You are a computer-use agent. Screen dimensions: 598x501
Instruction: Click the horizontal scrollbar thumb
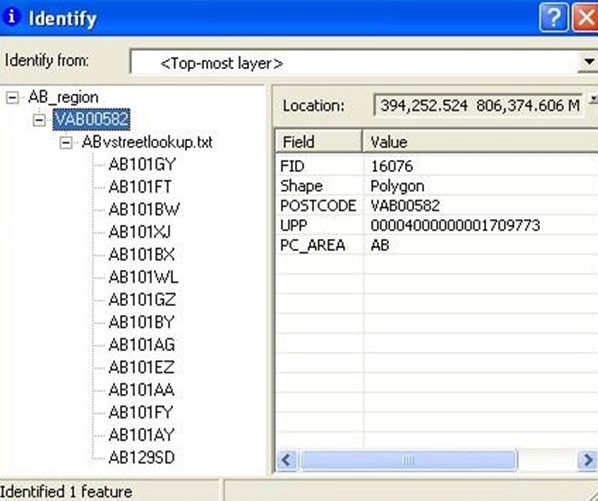[408, 460]
